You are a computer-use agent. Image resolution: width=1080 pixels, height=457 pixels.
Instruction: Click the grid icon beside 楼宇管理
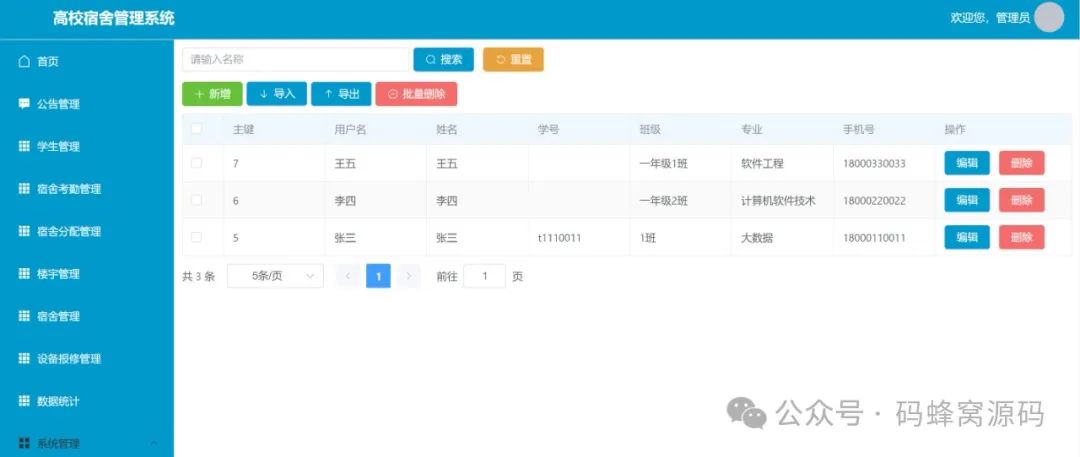(24, 274)
